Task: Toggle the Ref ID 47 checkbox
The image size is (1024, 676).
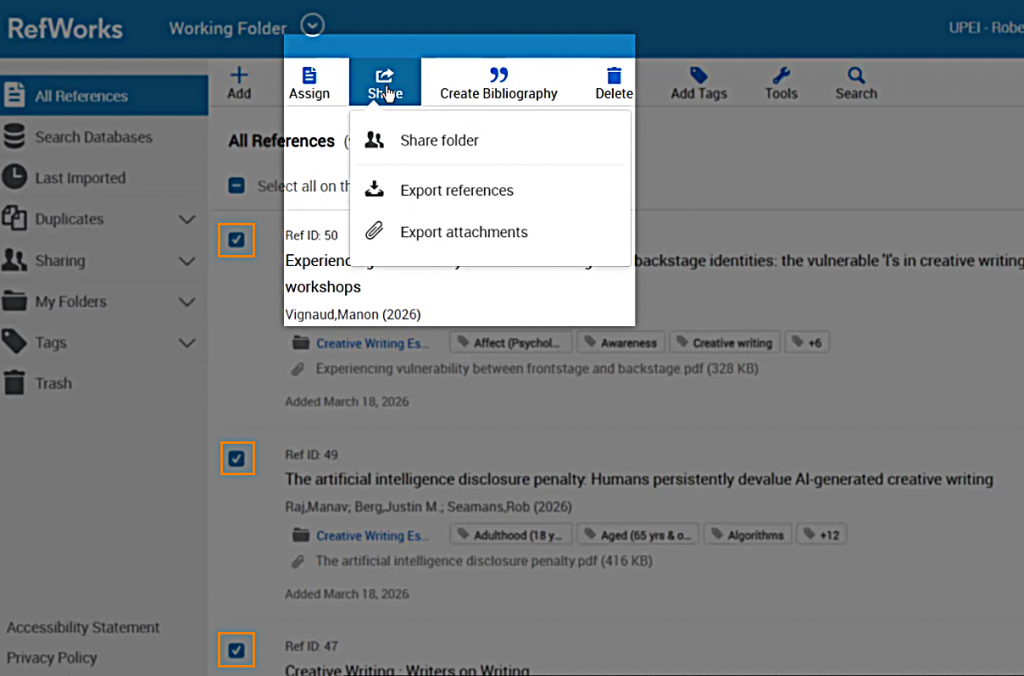Action: click(237, 650)
